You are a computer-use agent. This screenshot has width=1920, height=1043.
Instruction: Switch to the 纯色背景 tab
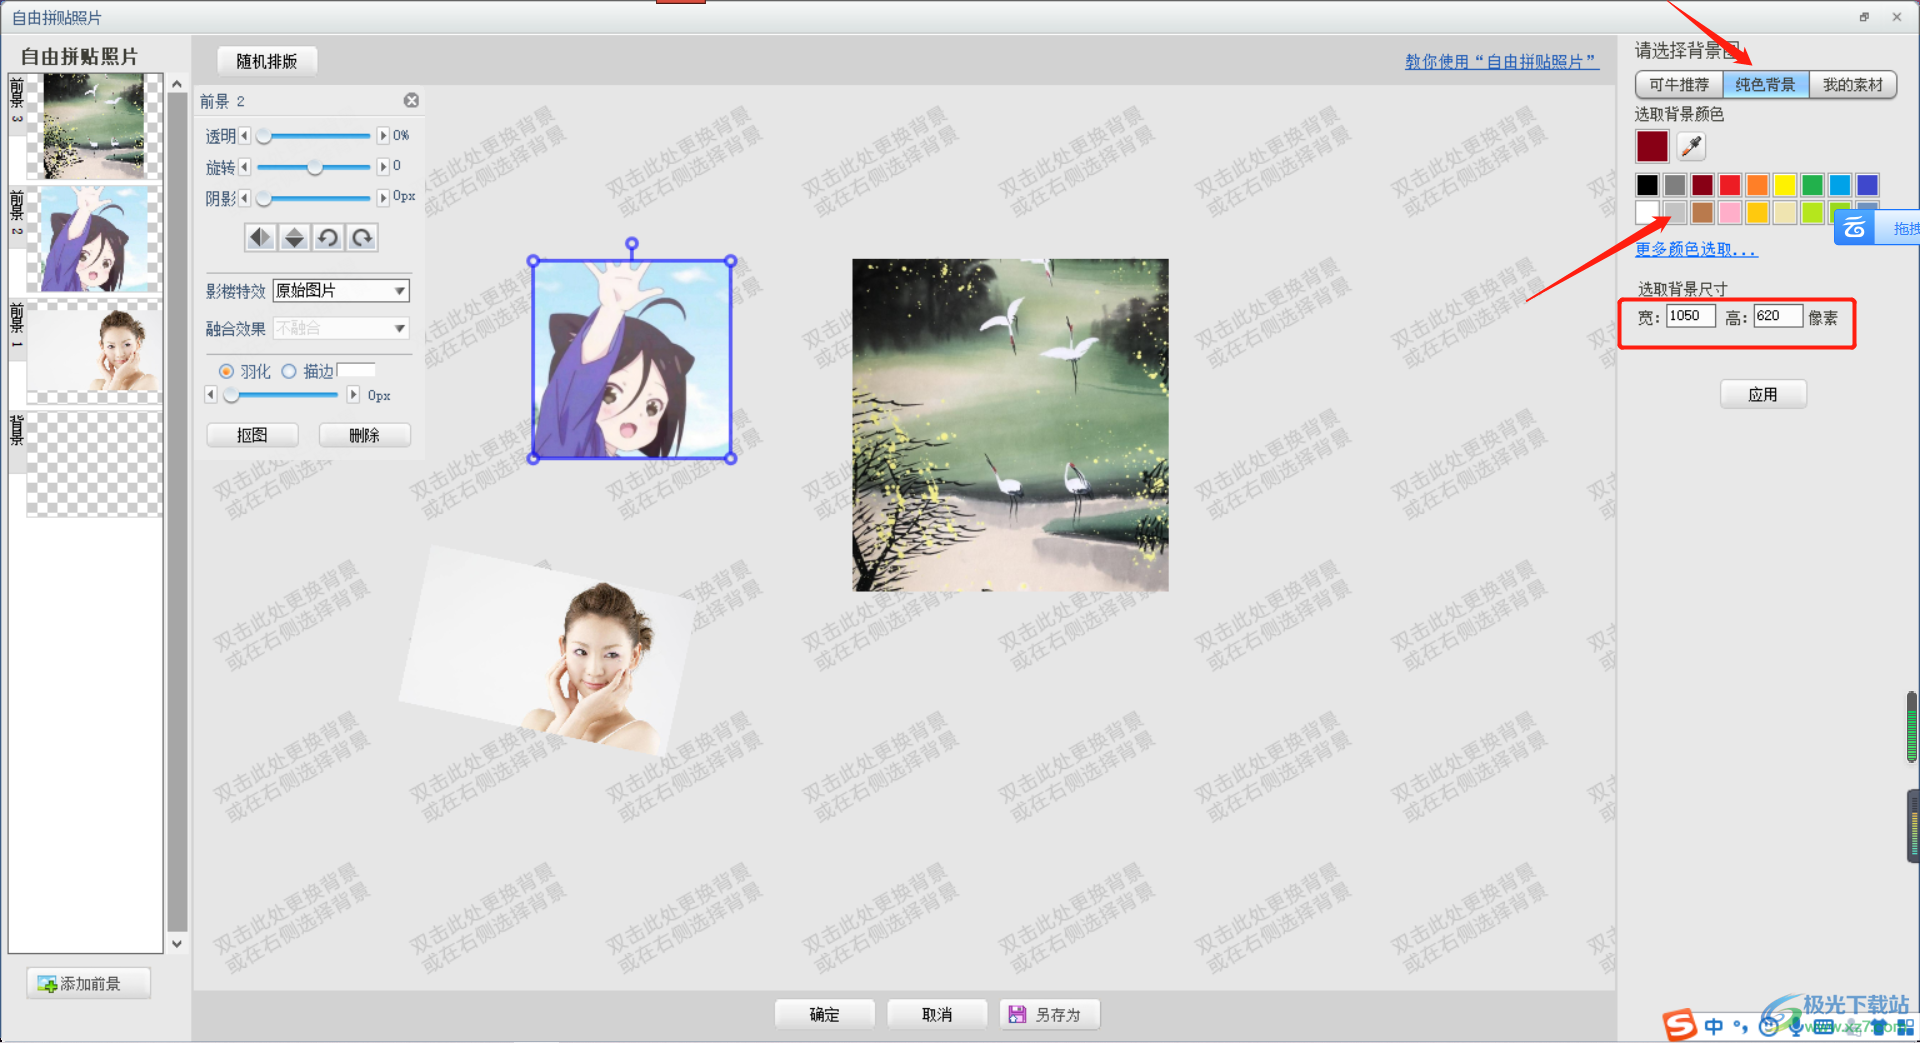pos(1765,85)
